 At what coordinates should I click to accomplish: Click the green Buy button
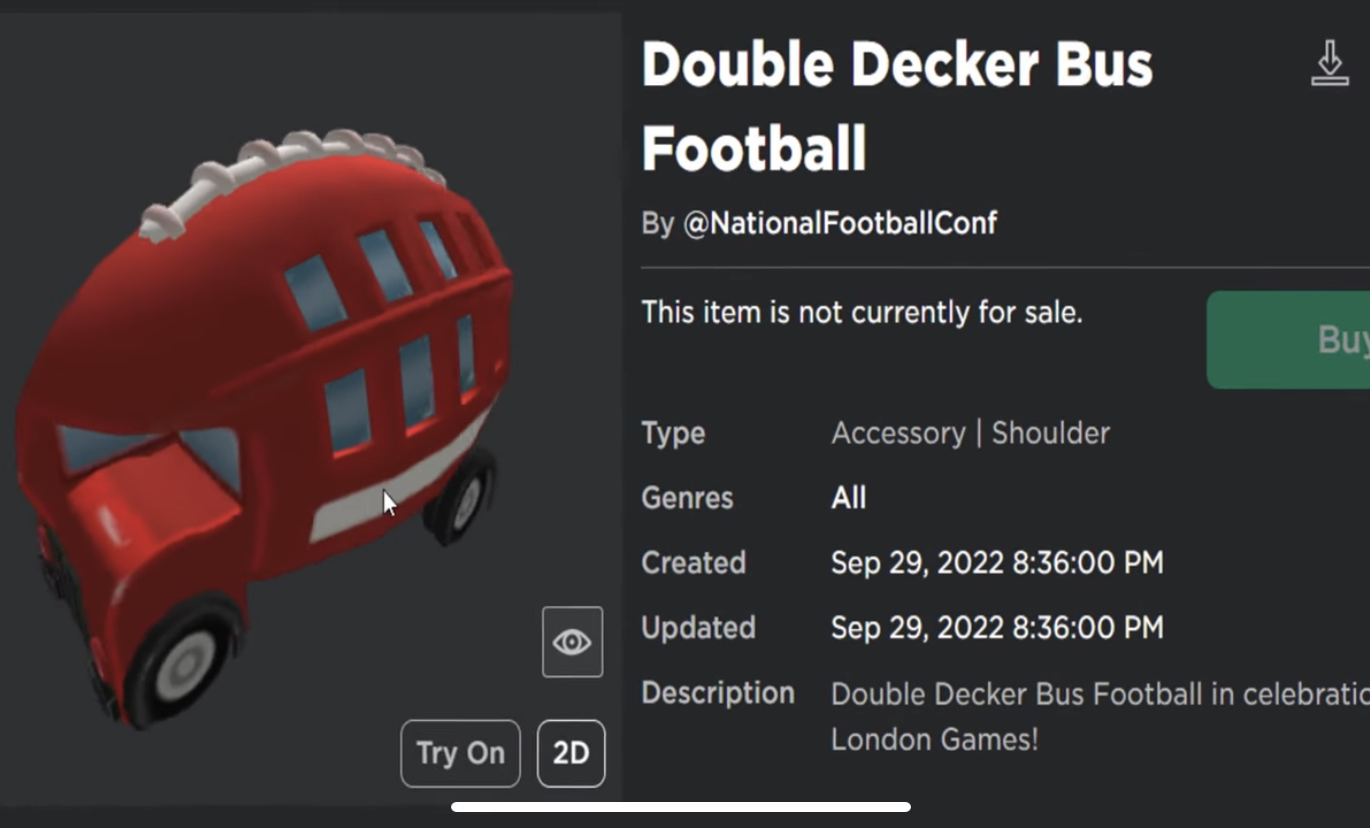pyautogui.click(x=1288, y=340)
